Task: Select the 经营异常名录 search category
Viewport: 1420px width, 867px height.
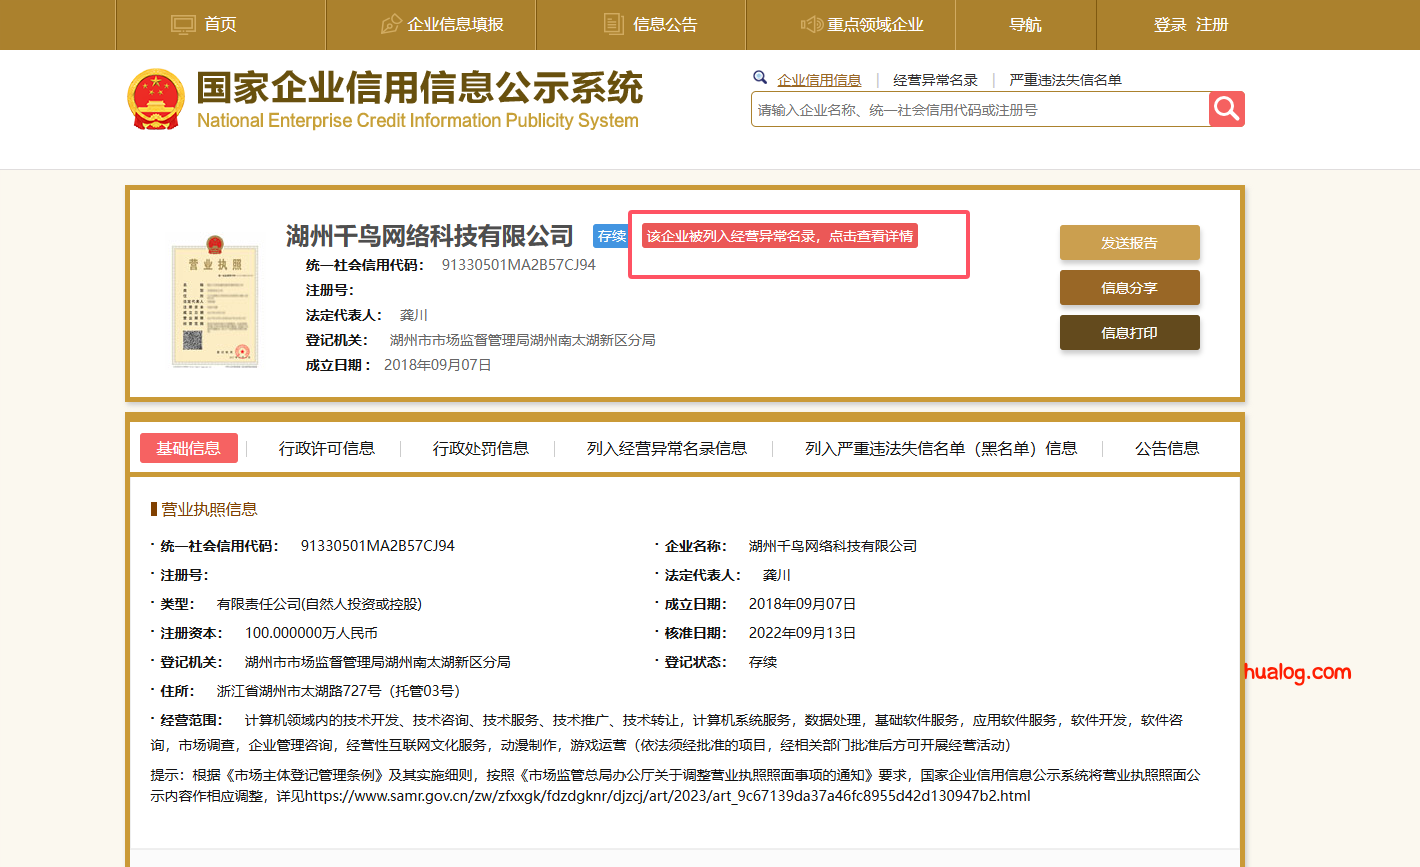Action: [935, 80]
